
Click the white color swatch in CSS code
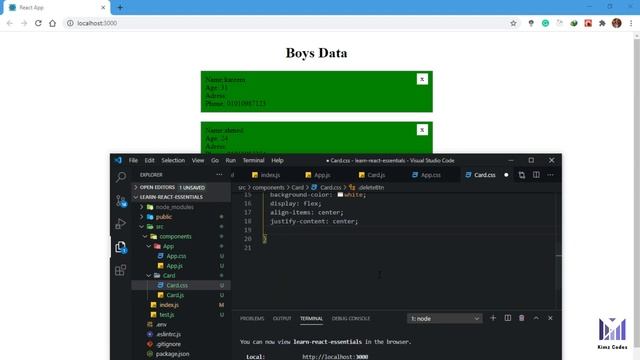340,195
